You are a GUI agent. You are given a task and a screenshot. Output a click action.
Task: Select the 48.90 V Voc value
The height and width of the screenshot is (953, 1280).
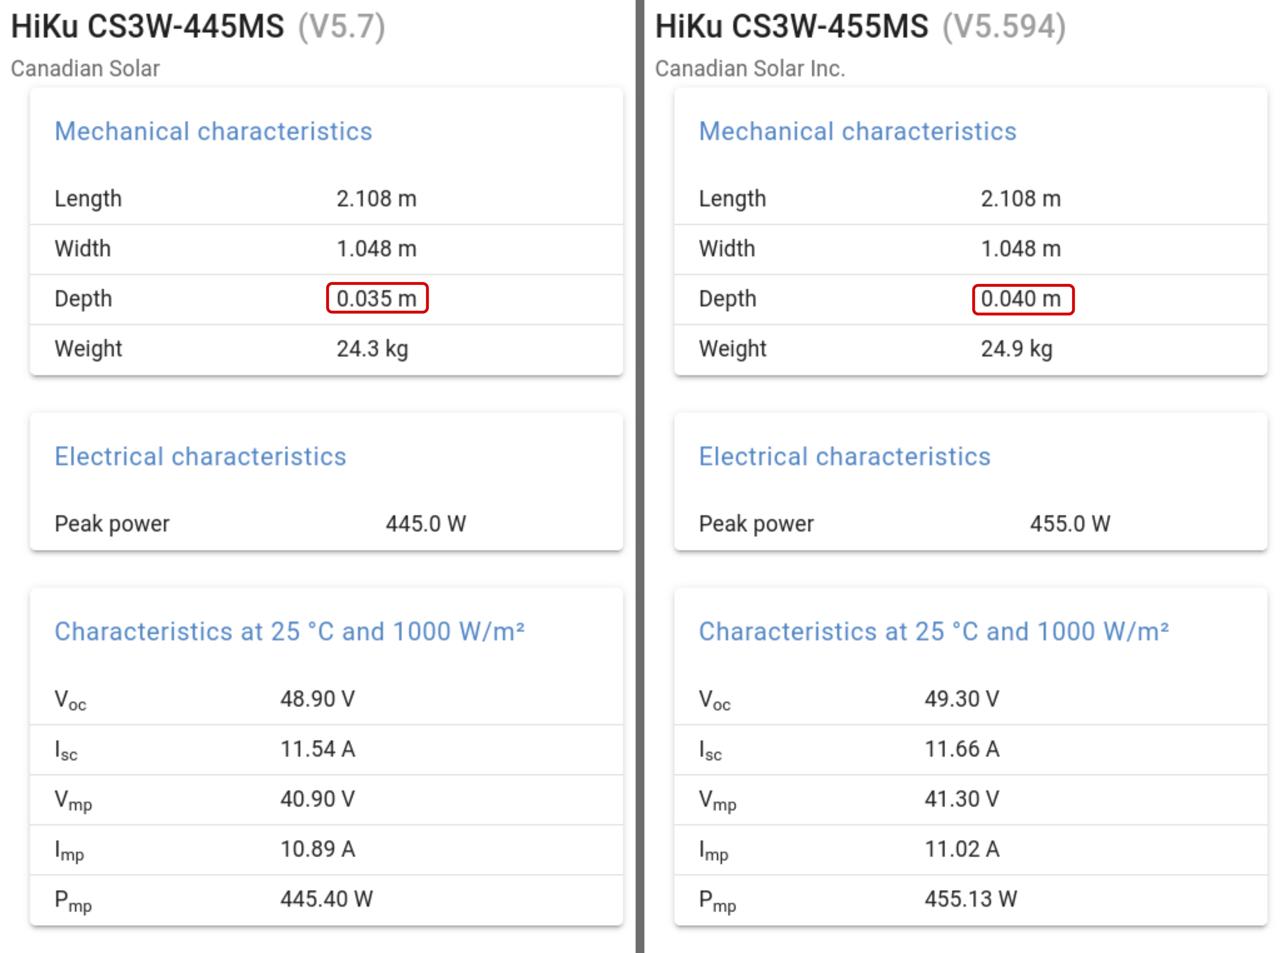[317, 699]
